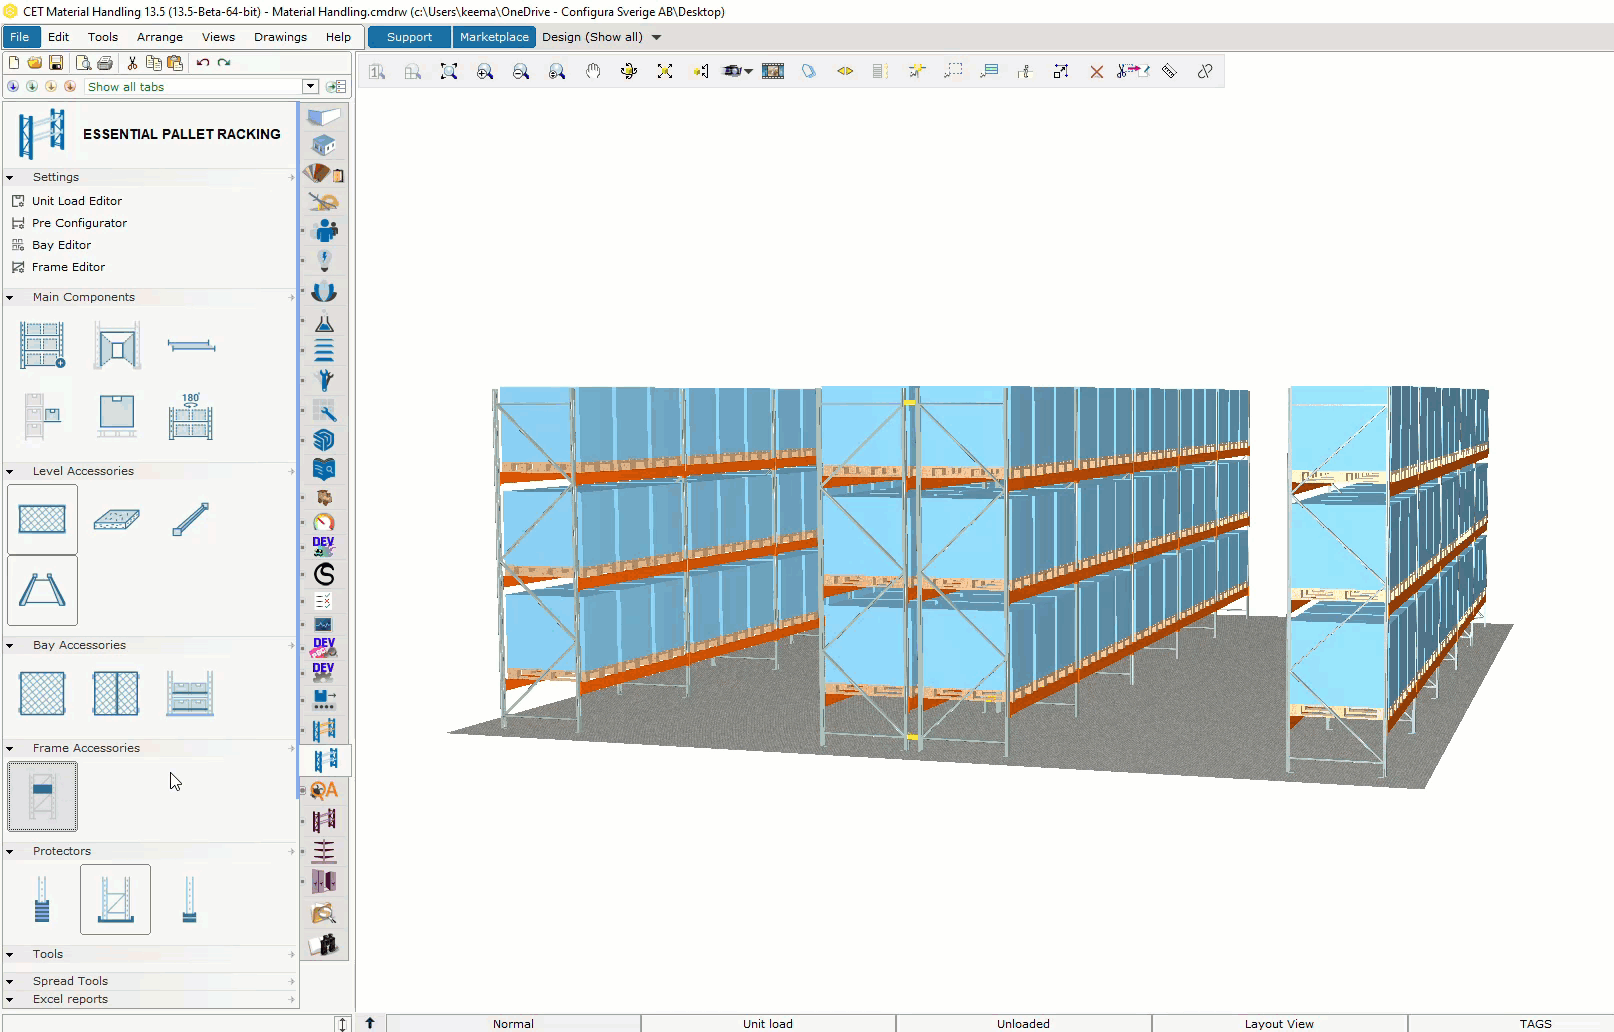
Task: Select the measuring ruler tool
Action: 1169,71
